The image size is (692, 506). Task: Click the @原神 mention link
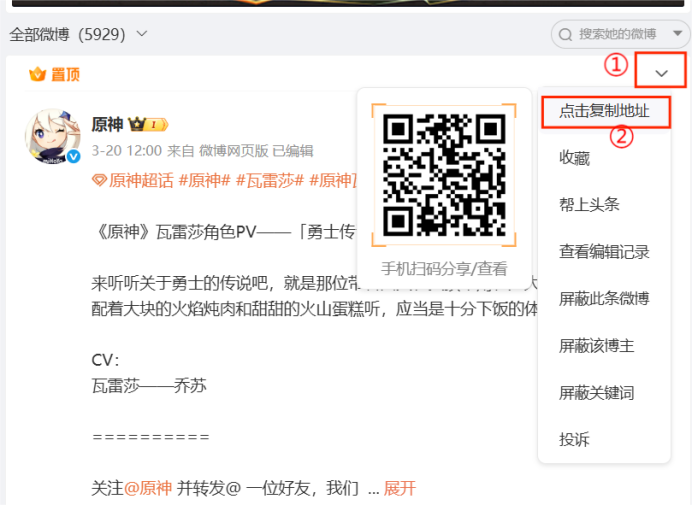[148, 488]
